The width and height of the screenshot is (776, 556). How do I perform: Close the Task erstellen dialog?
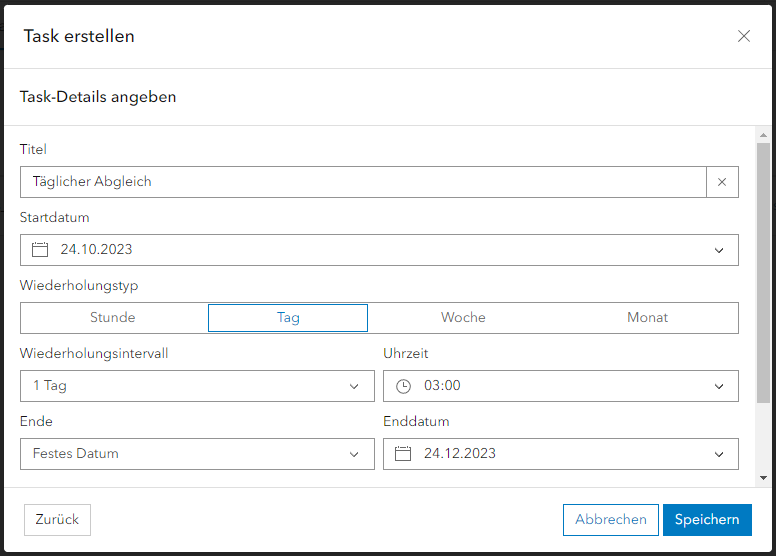coord(743,36)
